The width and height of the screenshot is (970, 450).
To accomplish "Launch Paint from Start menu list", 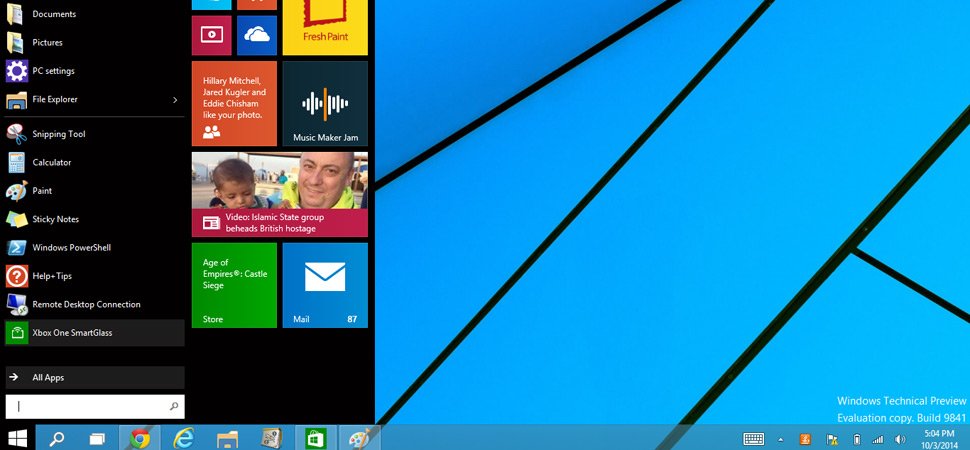I will [95, 191].
